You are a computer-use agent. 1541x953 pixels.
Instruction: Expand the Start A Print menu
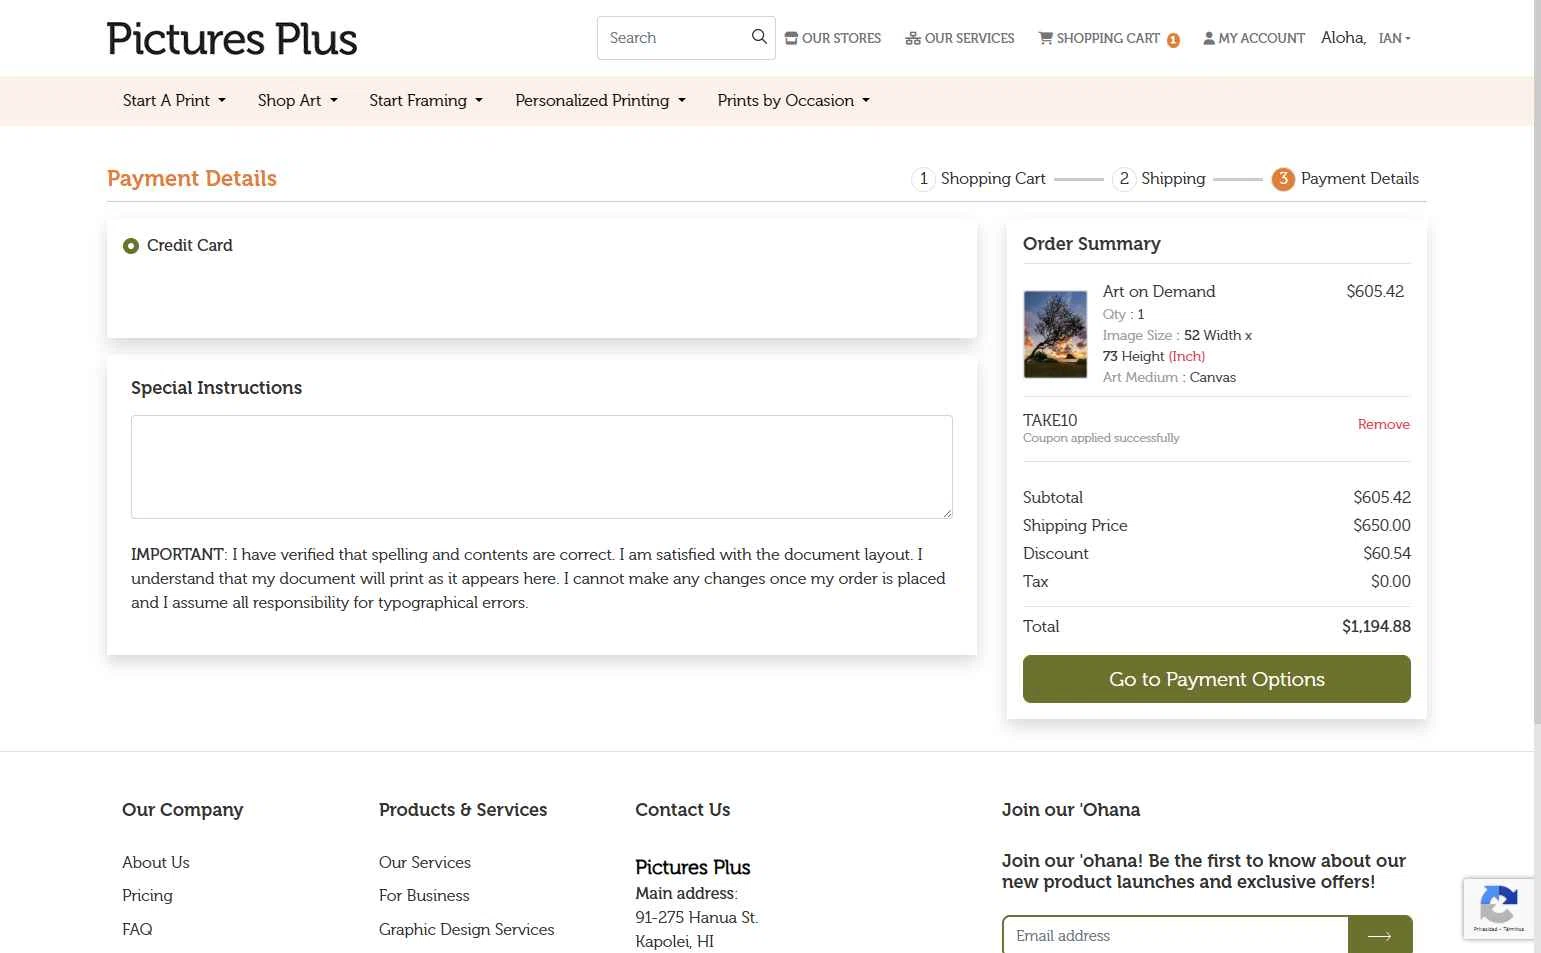(174, 100)
